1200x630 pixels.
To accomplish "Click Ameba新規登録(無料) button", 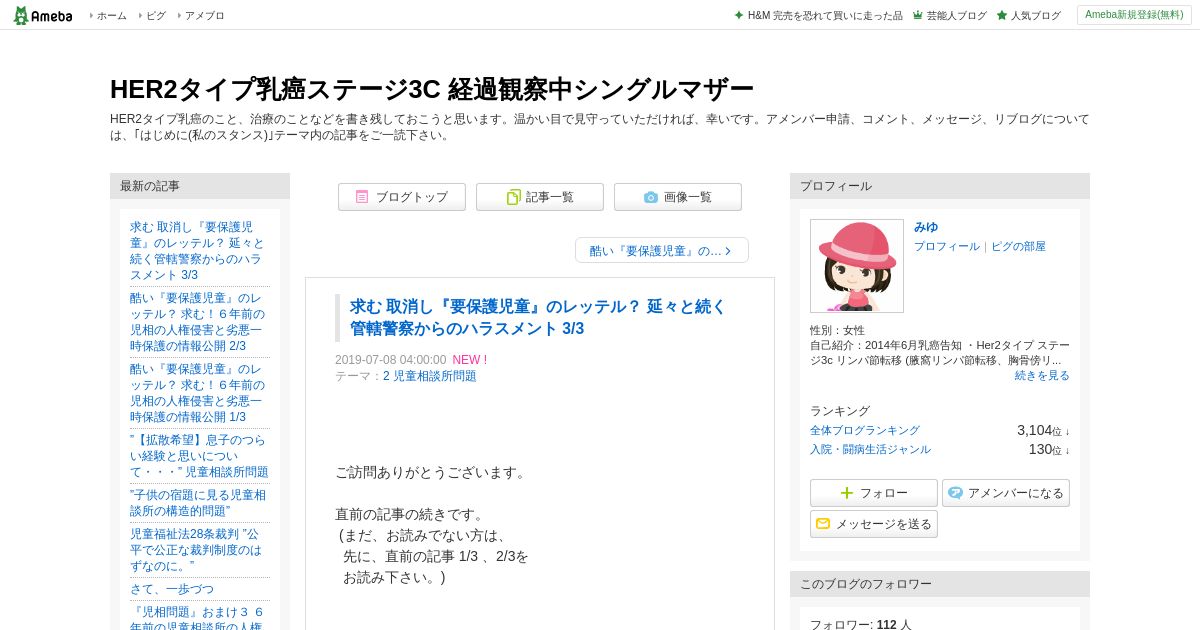I will click(x=1134, y=15).
